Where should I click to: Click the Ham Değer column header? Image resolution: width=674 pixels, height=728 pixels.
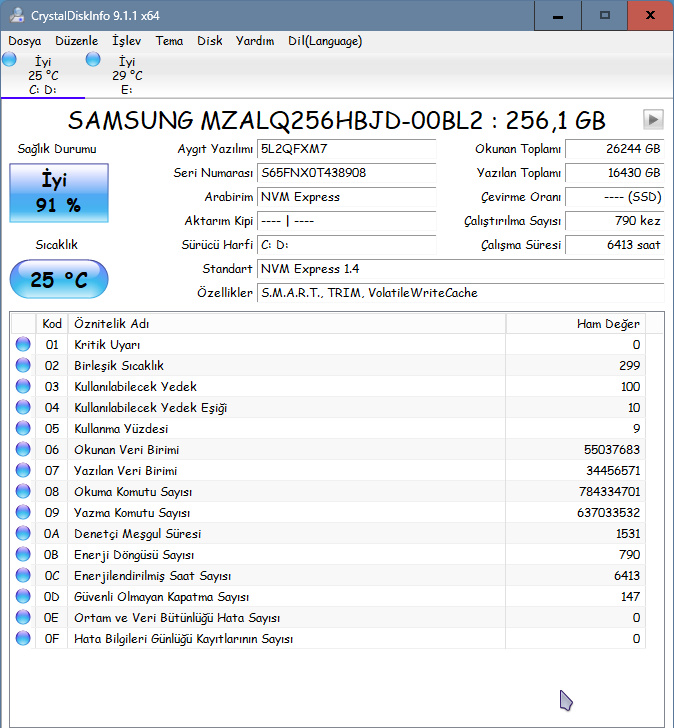pos(576,324)
